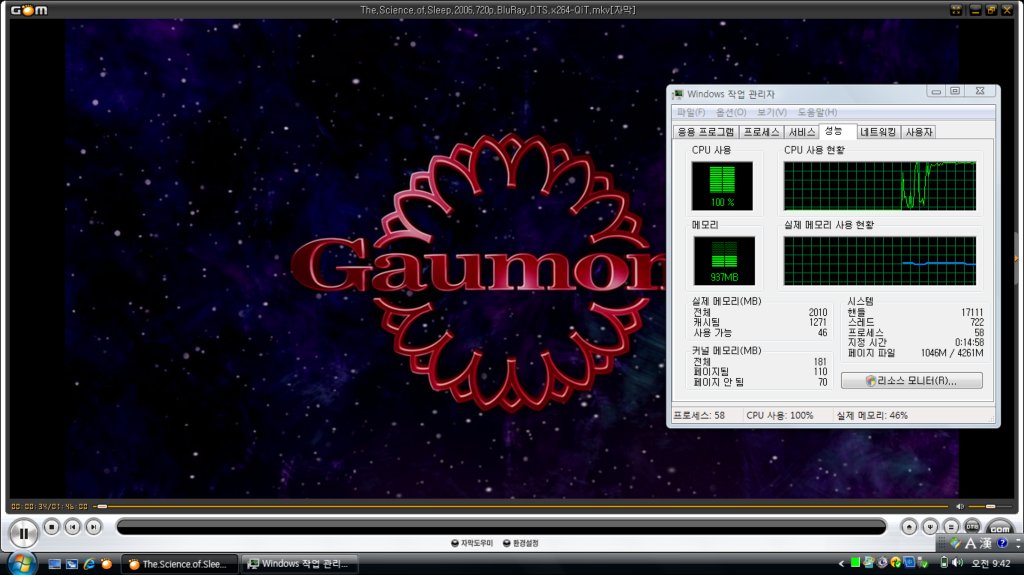1024x575 pixels.
Task: Click the CPU 사용 현황 history graph
Action: click(880, 186)
